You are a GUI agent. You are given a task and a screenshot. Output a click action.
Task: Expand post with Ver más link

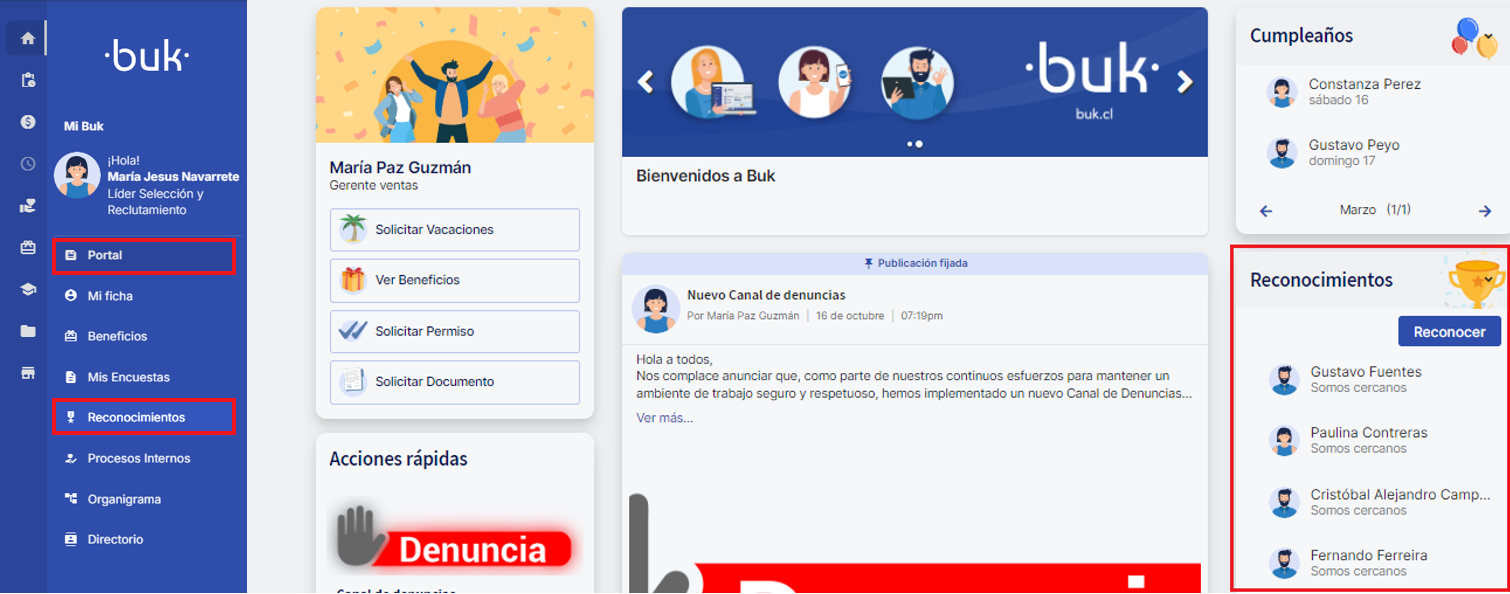click(x=664, y=418)
